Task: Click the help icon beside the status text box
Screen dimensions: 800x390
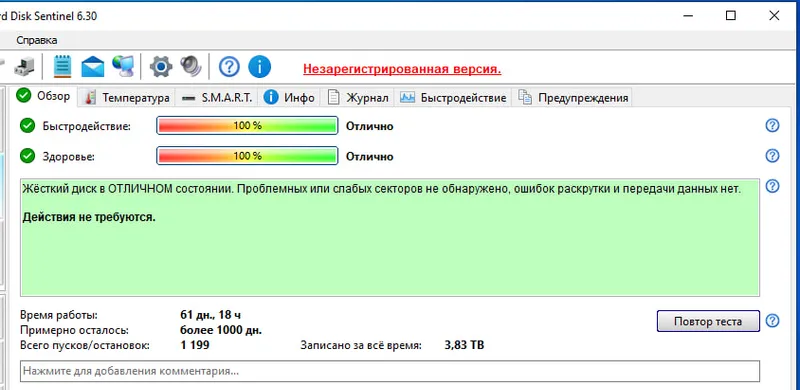Action: click(772, 186)
